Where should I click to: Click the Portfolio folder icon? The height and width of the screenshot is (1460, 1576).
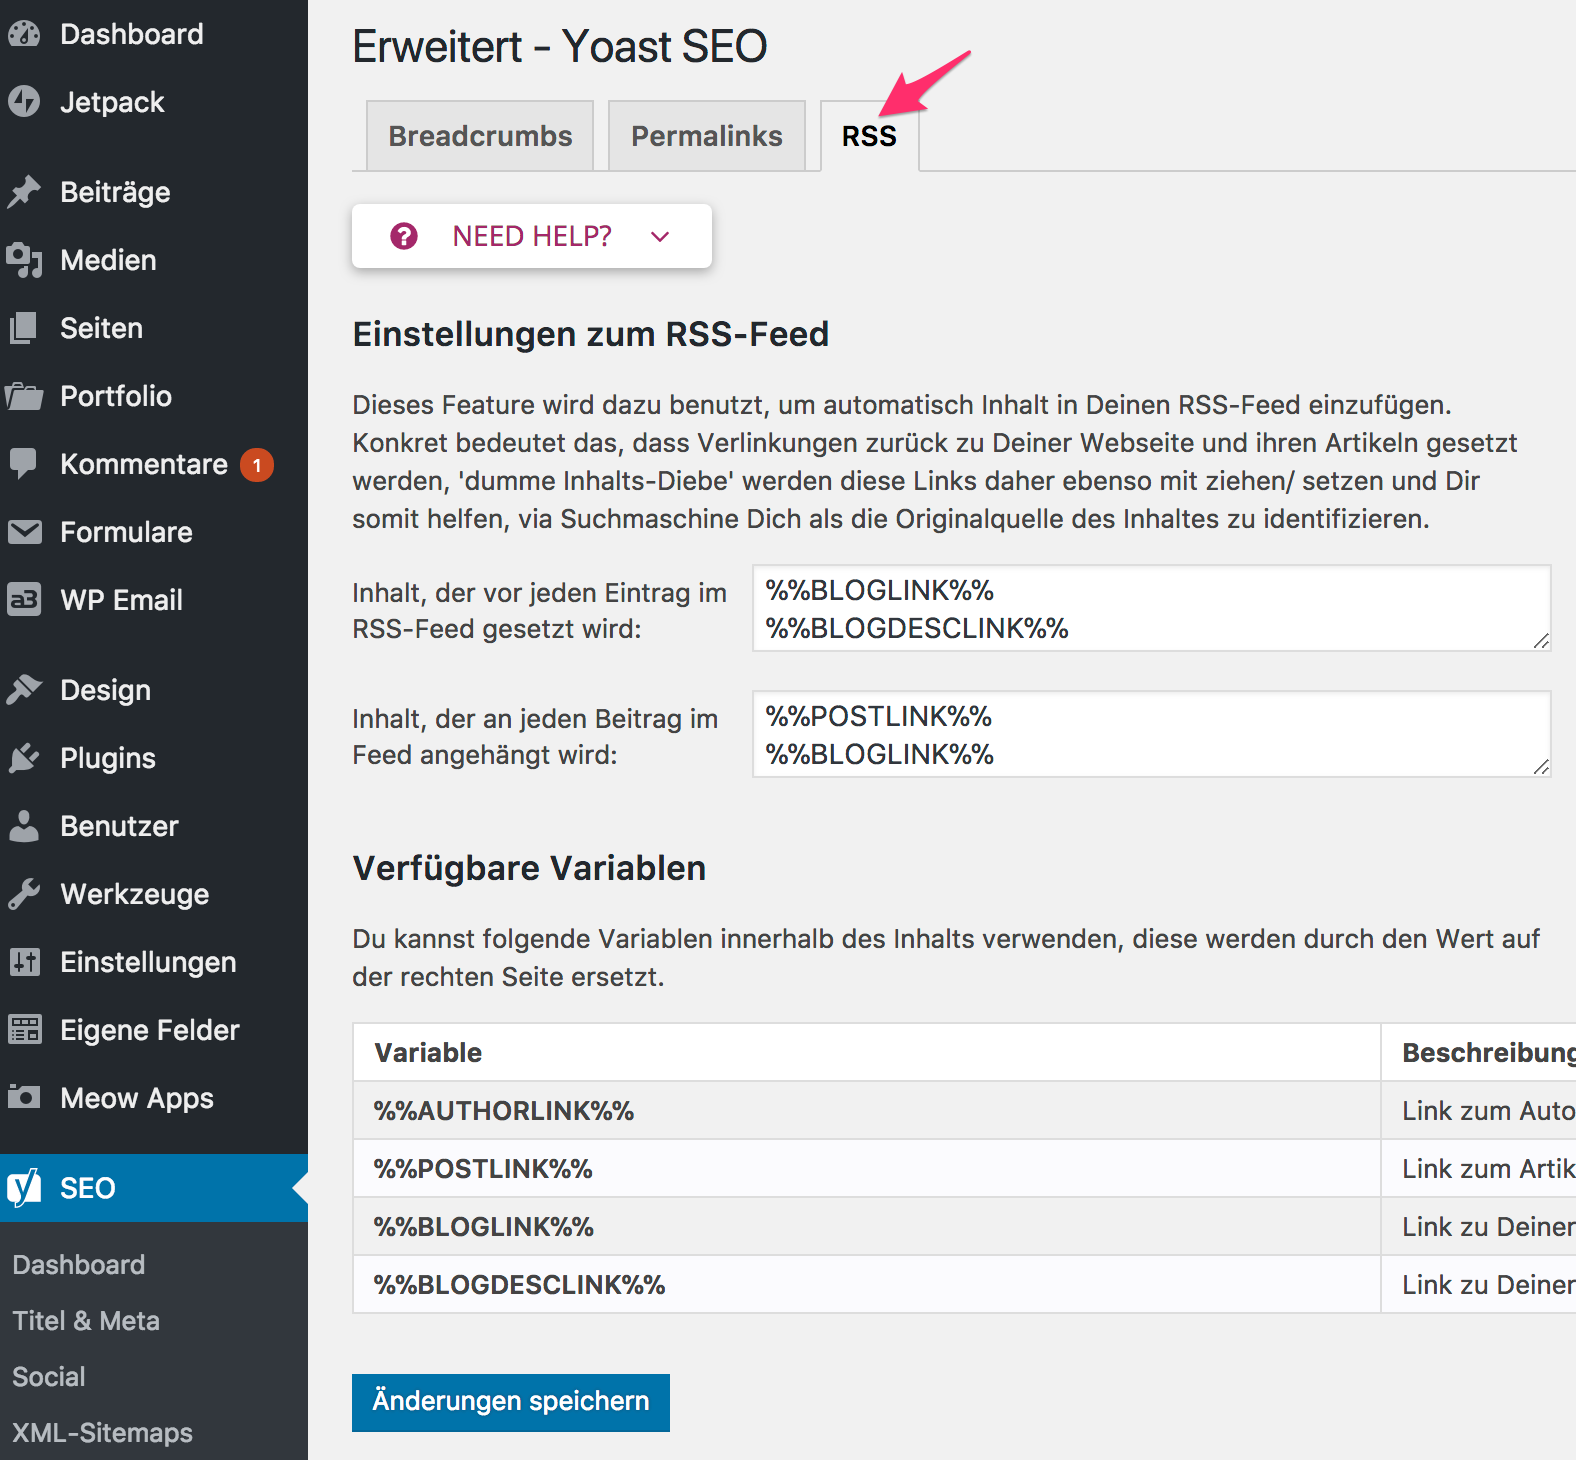24,396
